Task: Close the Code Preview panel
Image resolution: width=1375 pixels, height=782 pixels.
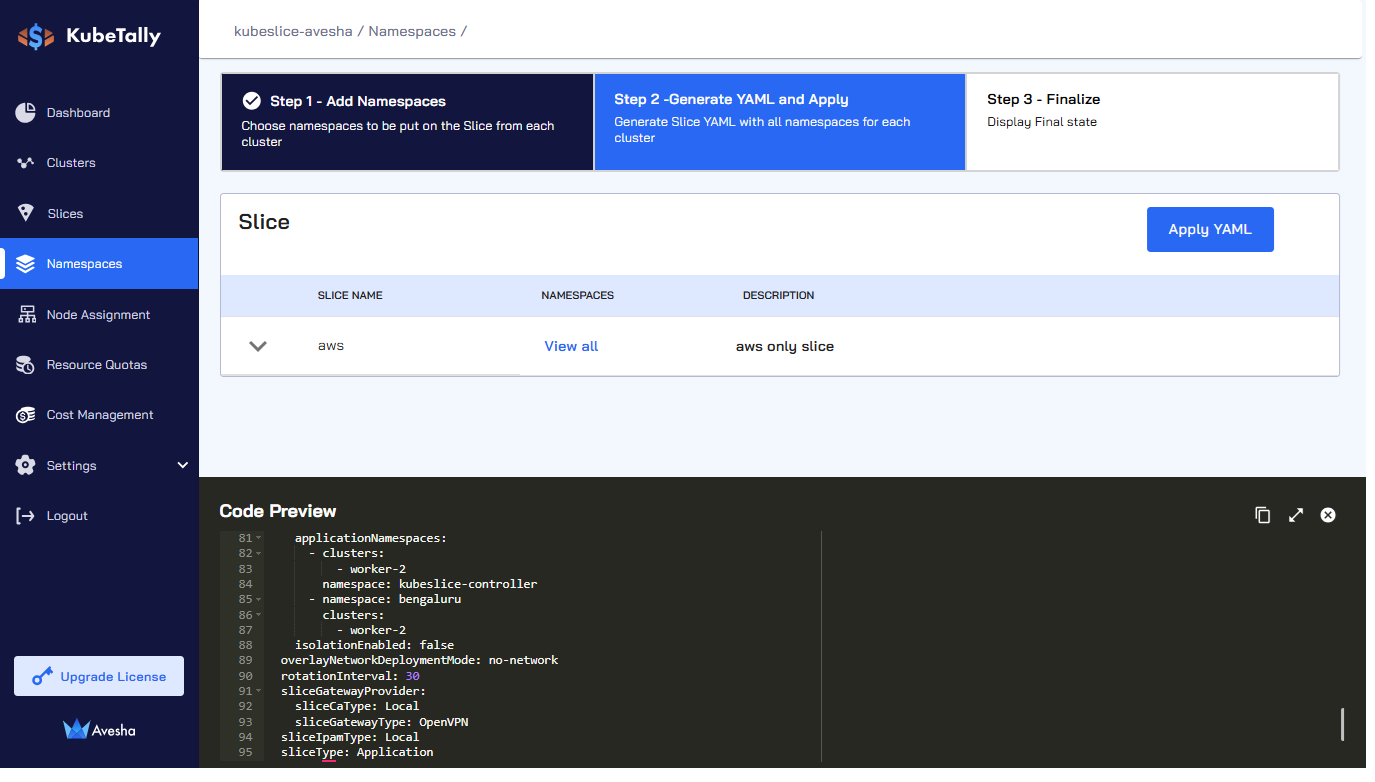Action: coord(1328,515)
